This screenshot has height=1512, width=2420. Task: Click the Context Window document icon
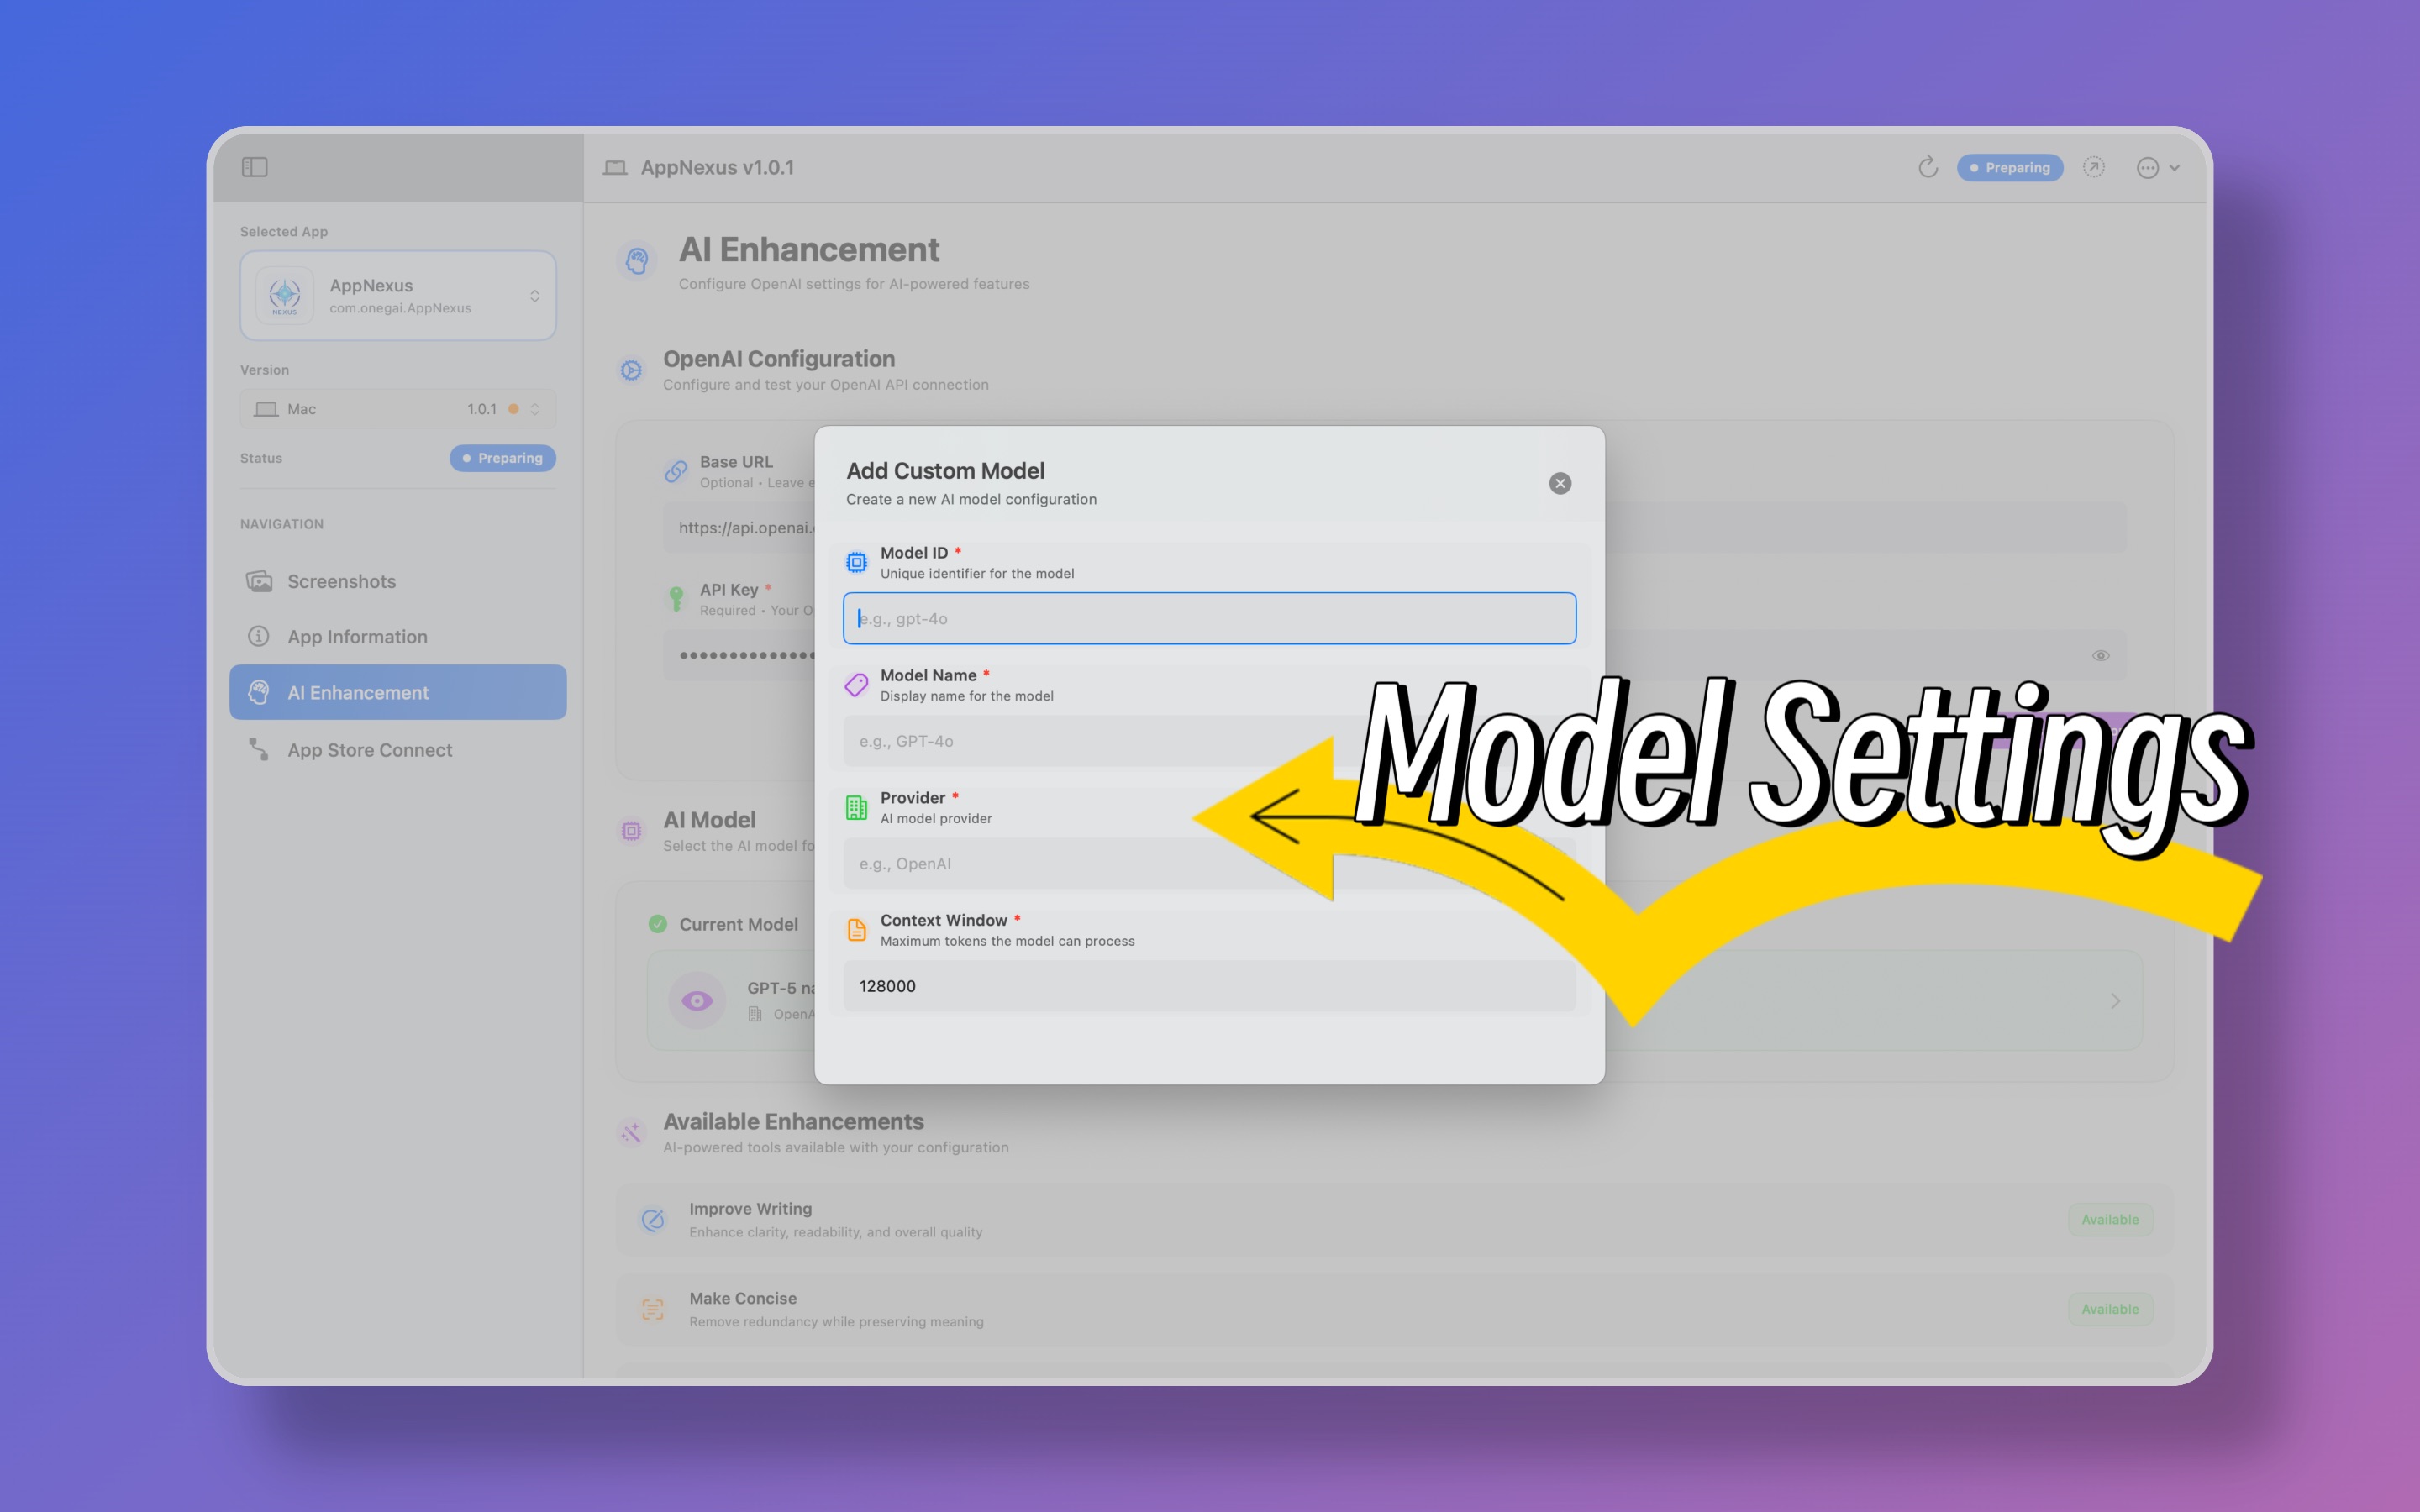(x=857, y=930)
